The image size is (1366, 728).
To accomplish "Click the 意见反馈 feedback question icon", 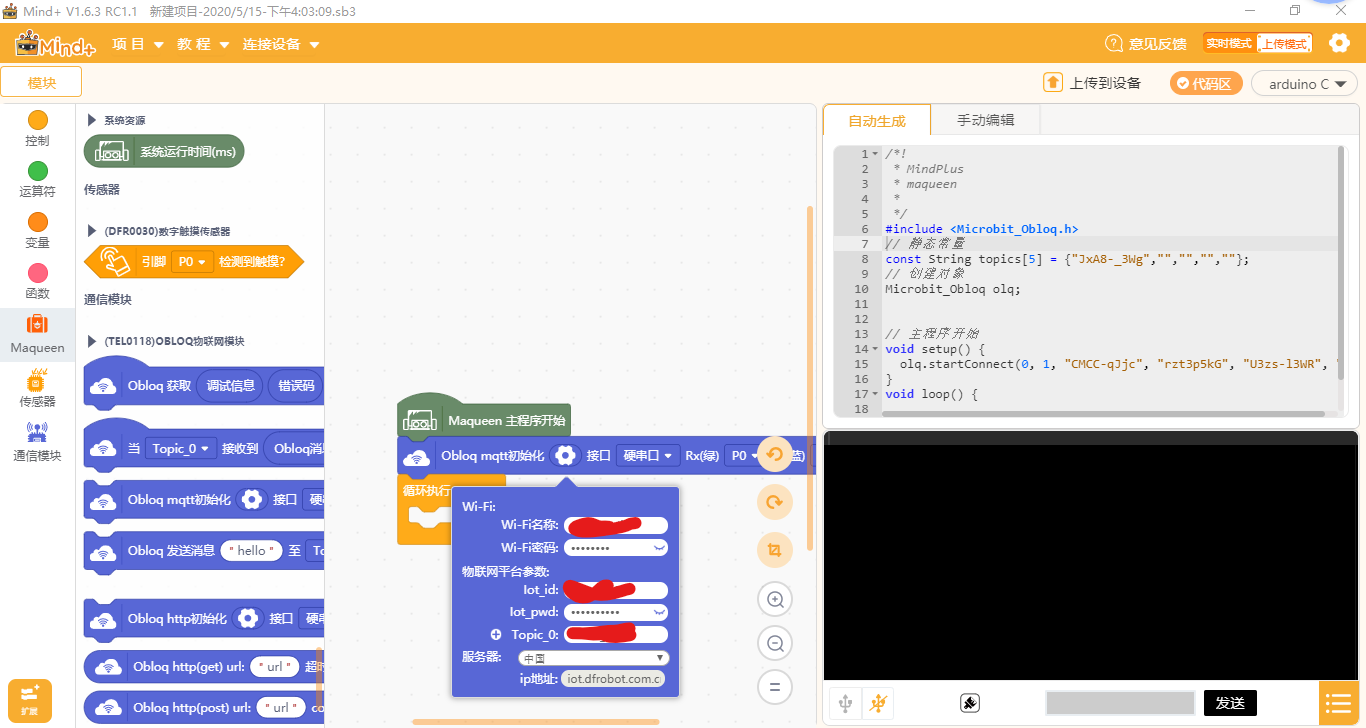I will (1114, 43).
